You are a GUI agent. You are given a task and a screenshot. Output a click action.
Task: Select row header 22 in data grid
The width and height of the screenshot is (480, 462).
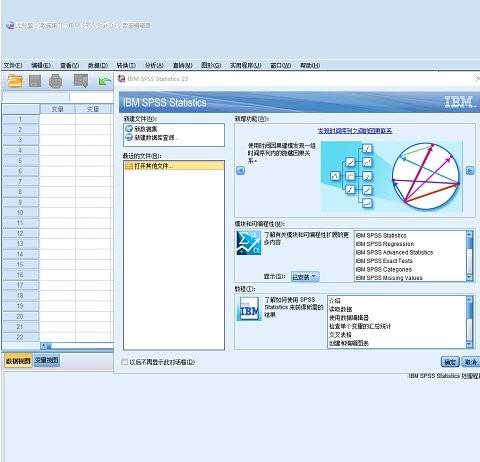[20, 337]
